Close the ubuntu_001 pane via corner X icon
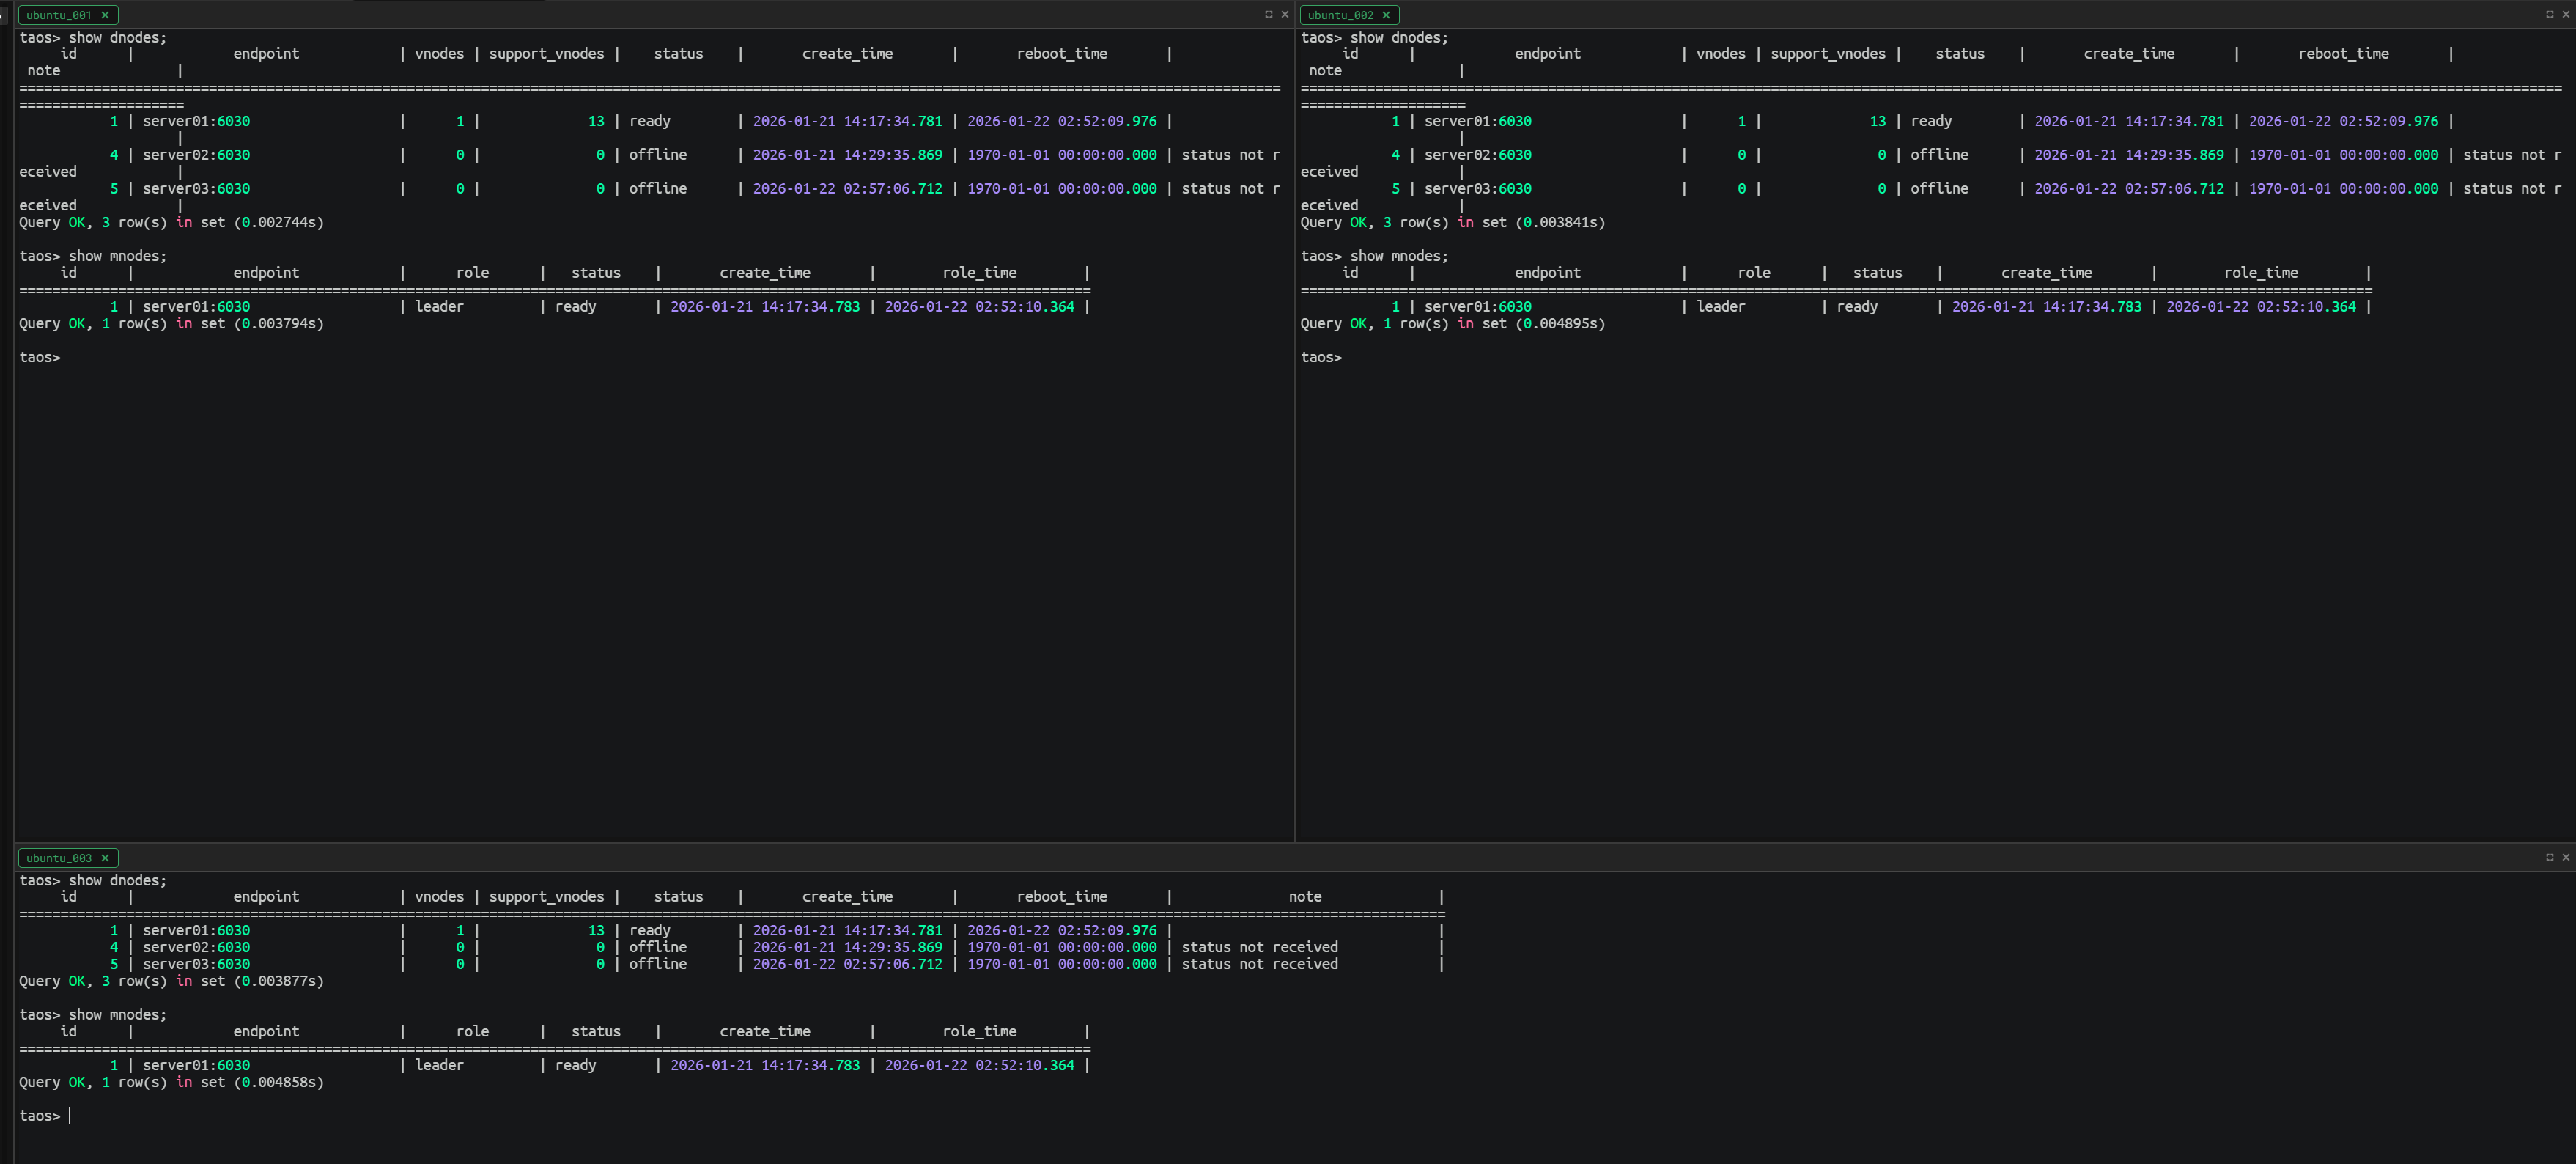2576x1164 pixels. [x=1285, y=14]
